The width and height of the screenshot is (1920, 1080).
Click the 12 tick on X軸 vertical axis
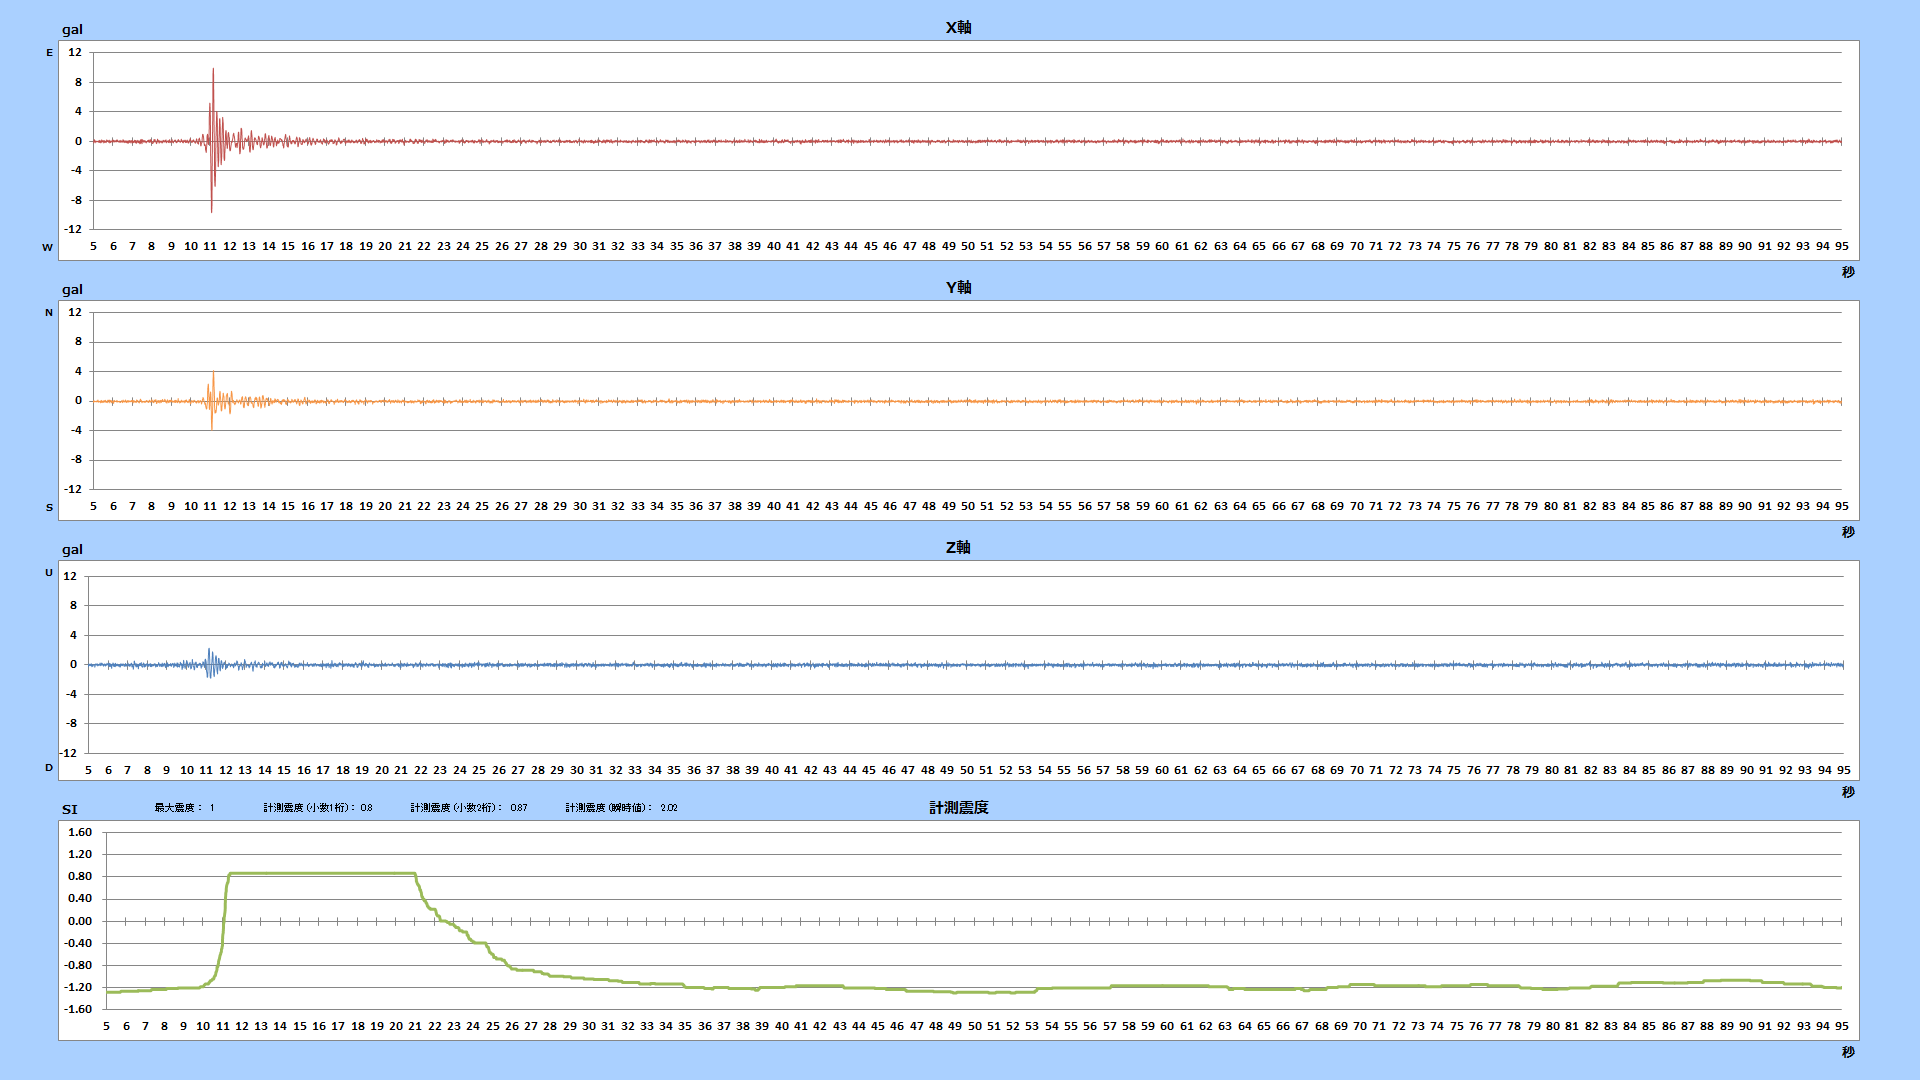[75, 52]
